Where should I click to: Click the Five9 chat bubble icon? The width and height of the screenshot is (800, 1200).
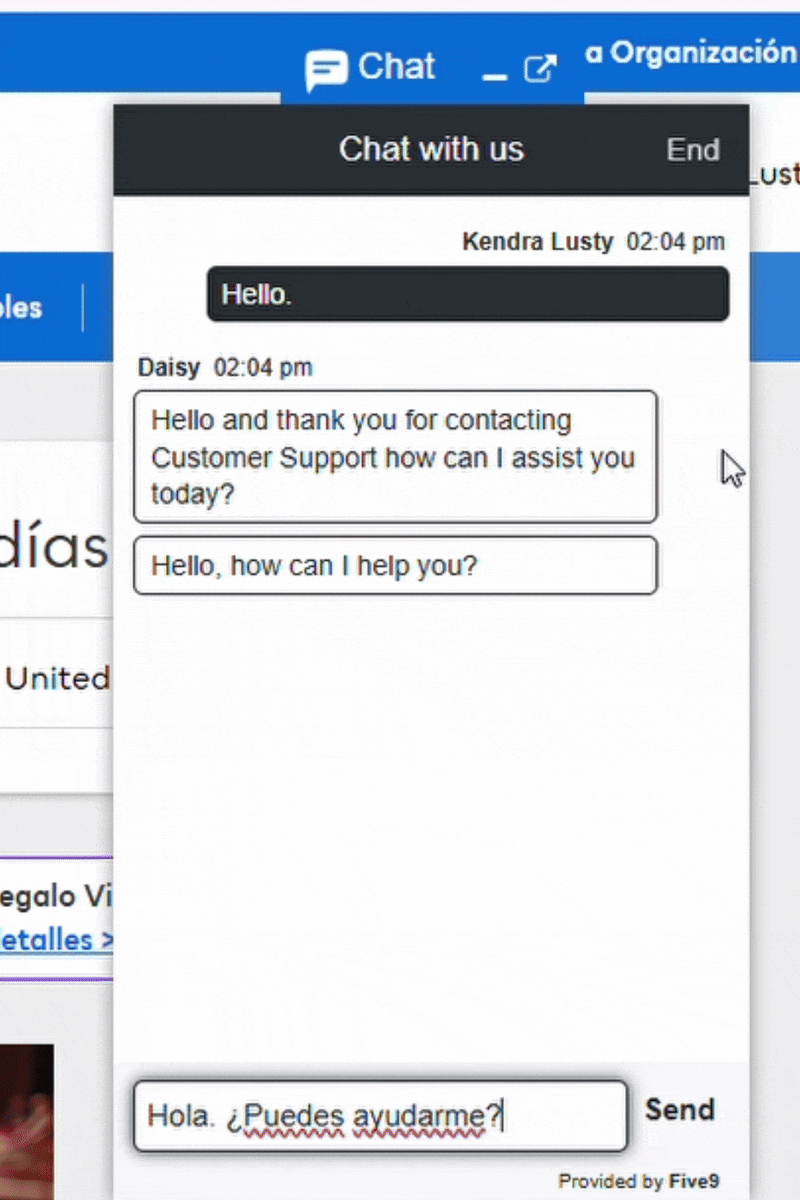[x=327, y=68]
